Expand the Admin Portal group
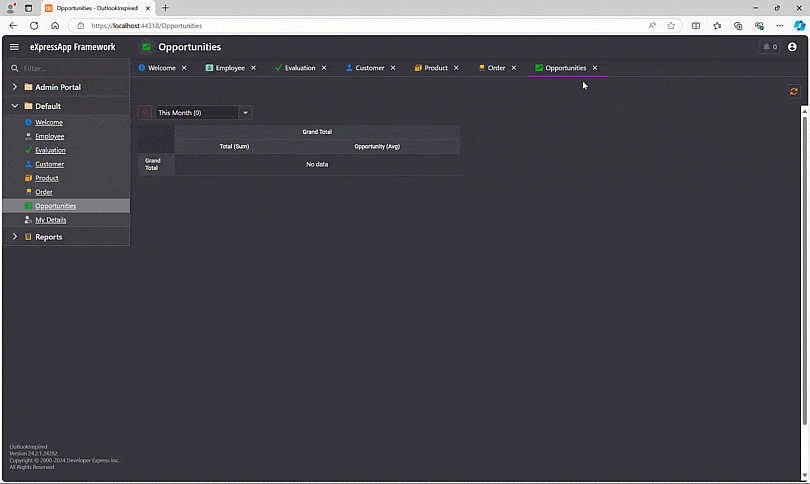The width and height of the screenshot is (810, 484). point(14,87)
